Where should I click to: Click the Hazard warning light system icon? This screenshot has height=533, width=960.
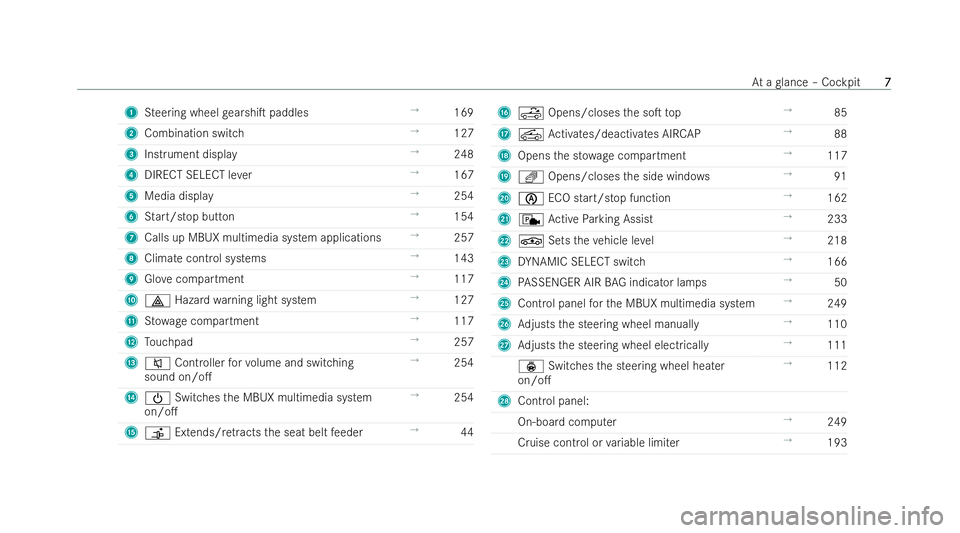tap(157, 300)
